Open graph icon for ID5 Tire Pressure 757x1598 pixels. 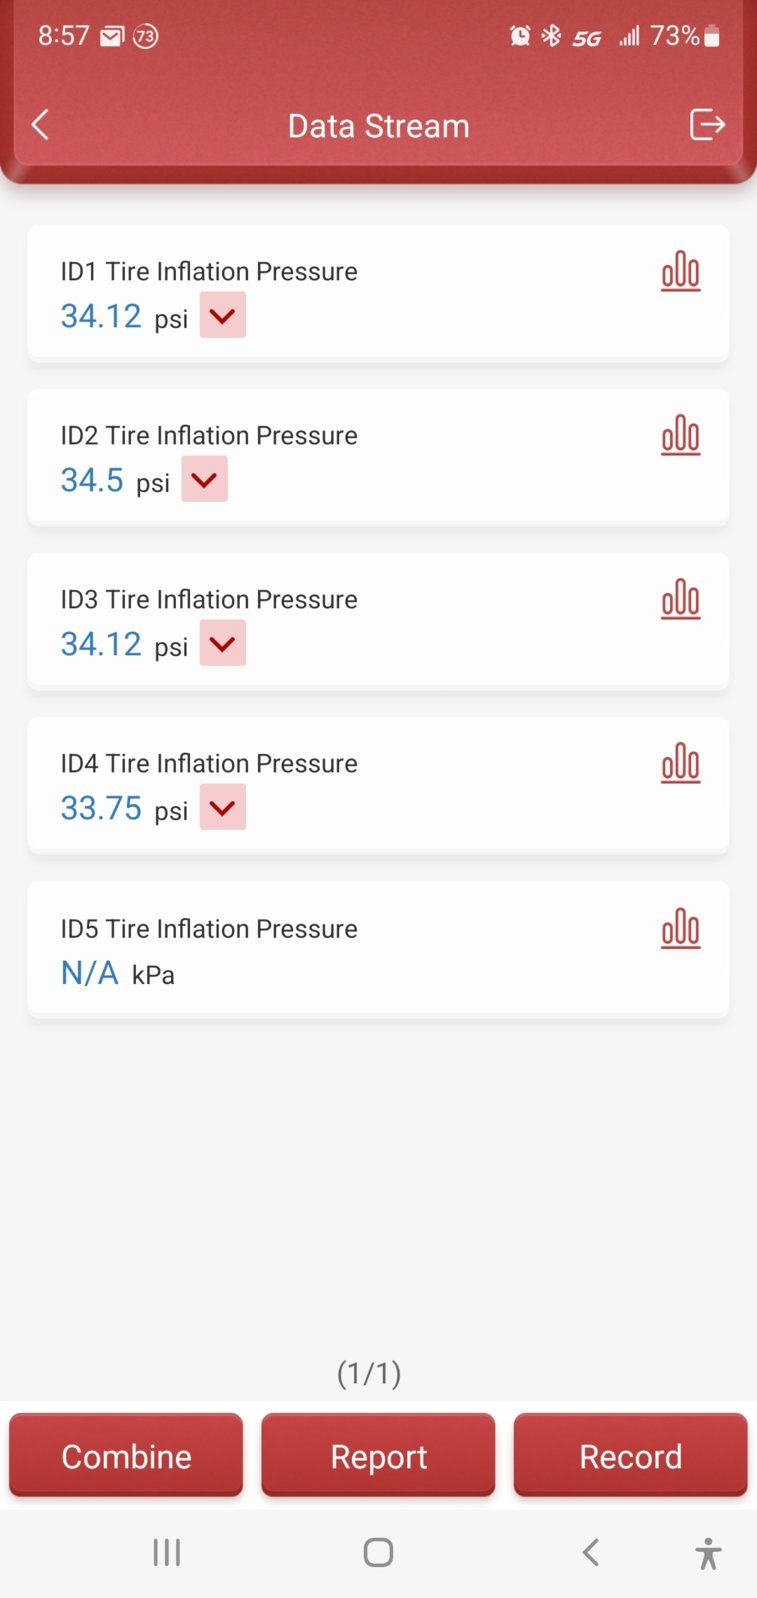[680, 928]
